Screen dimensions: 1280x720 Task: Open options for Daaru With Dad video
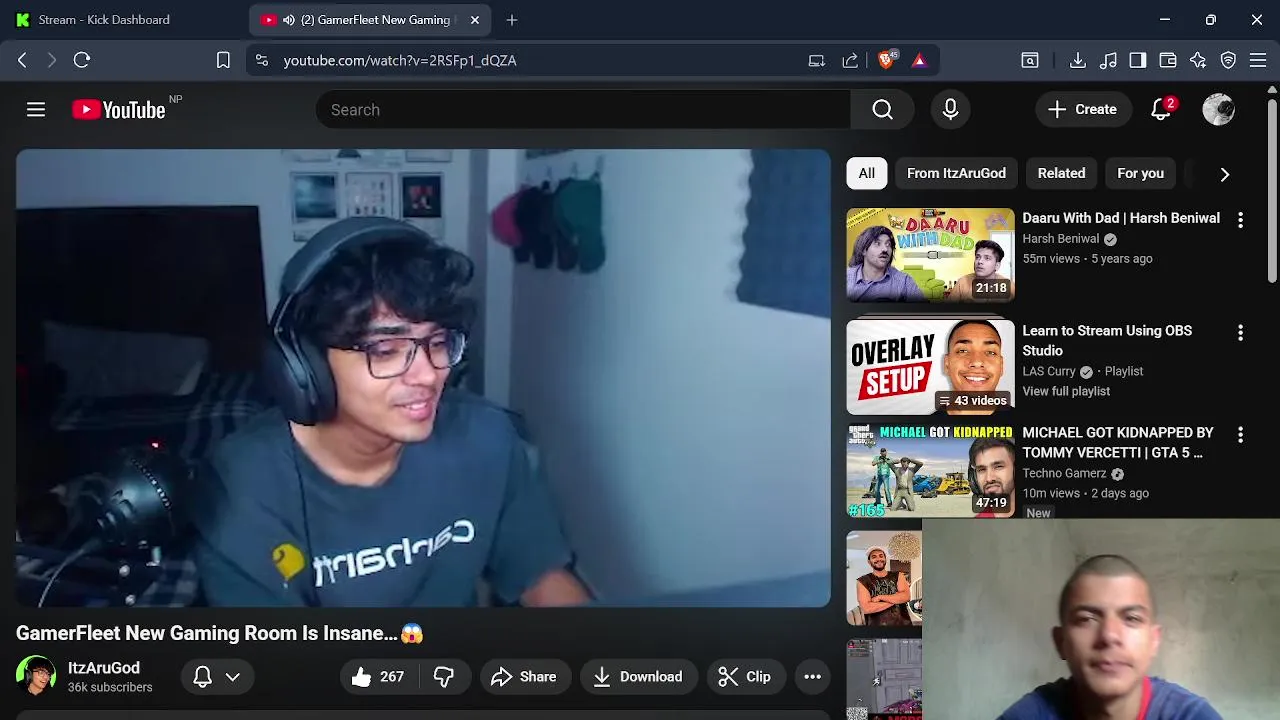tap(1241, 220)
